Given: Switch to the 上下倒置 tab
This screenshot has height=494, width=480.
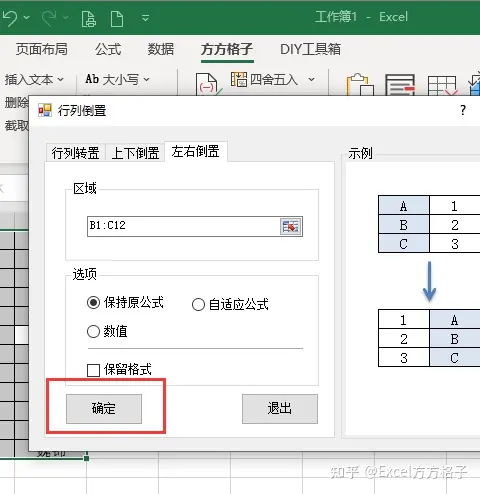Looking at the screenshot, I should click(x=135, y=153).
